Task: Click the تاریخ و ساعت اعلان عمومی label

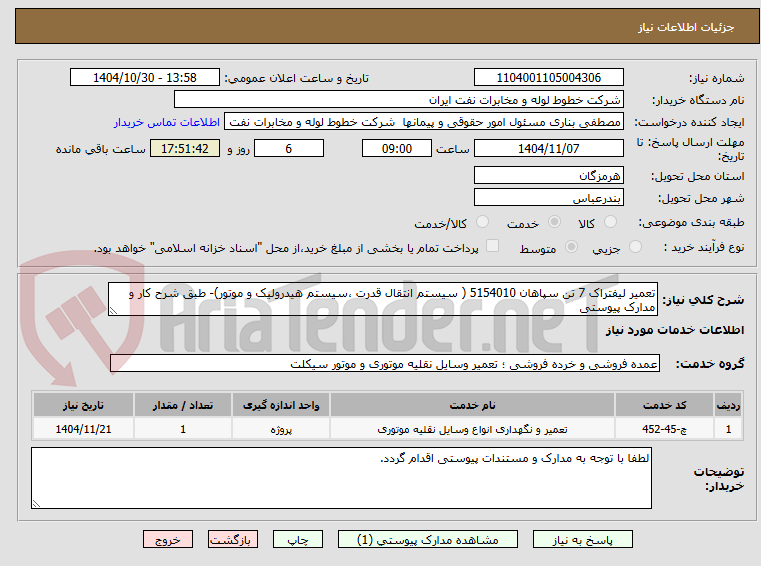Action: click(x=297, y=78)
